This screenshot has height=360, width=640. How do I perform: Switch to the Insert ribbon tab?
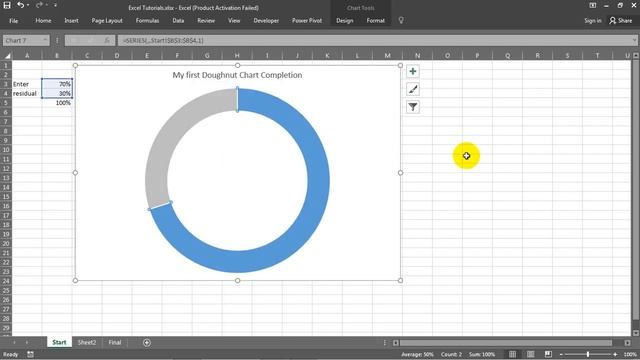[71, 20]
